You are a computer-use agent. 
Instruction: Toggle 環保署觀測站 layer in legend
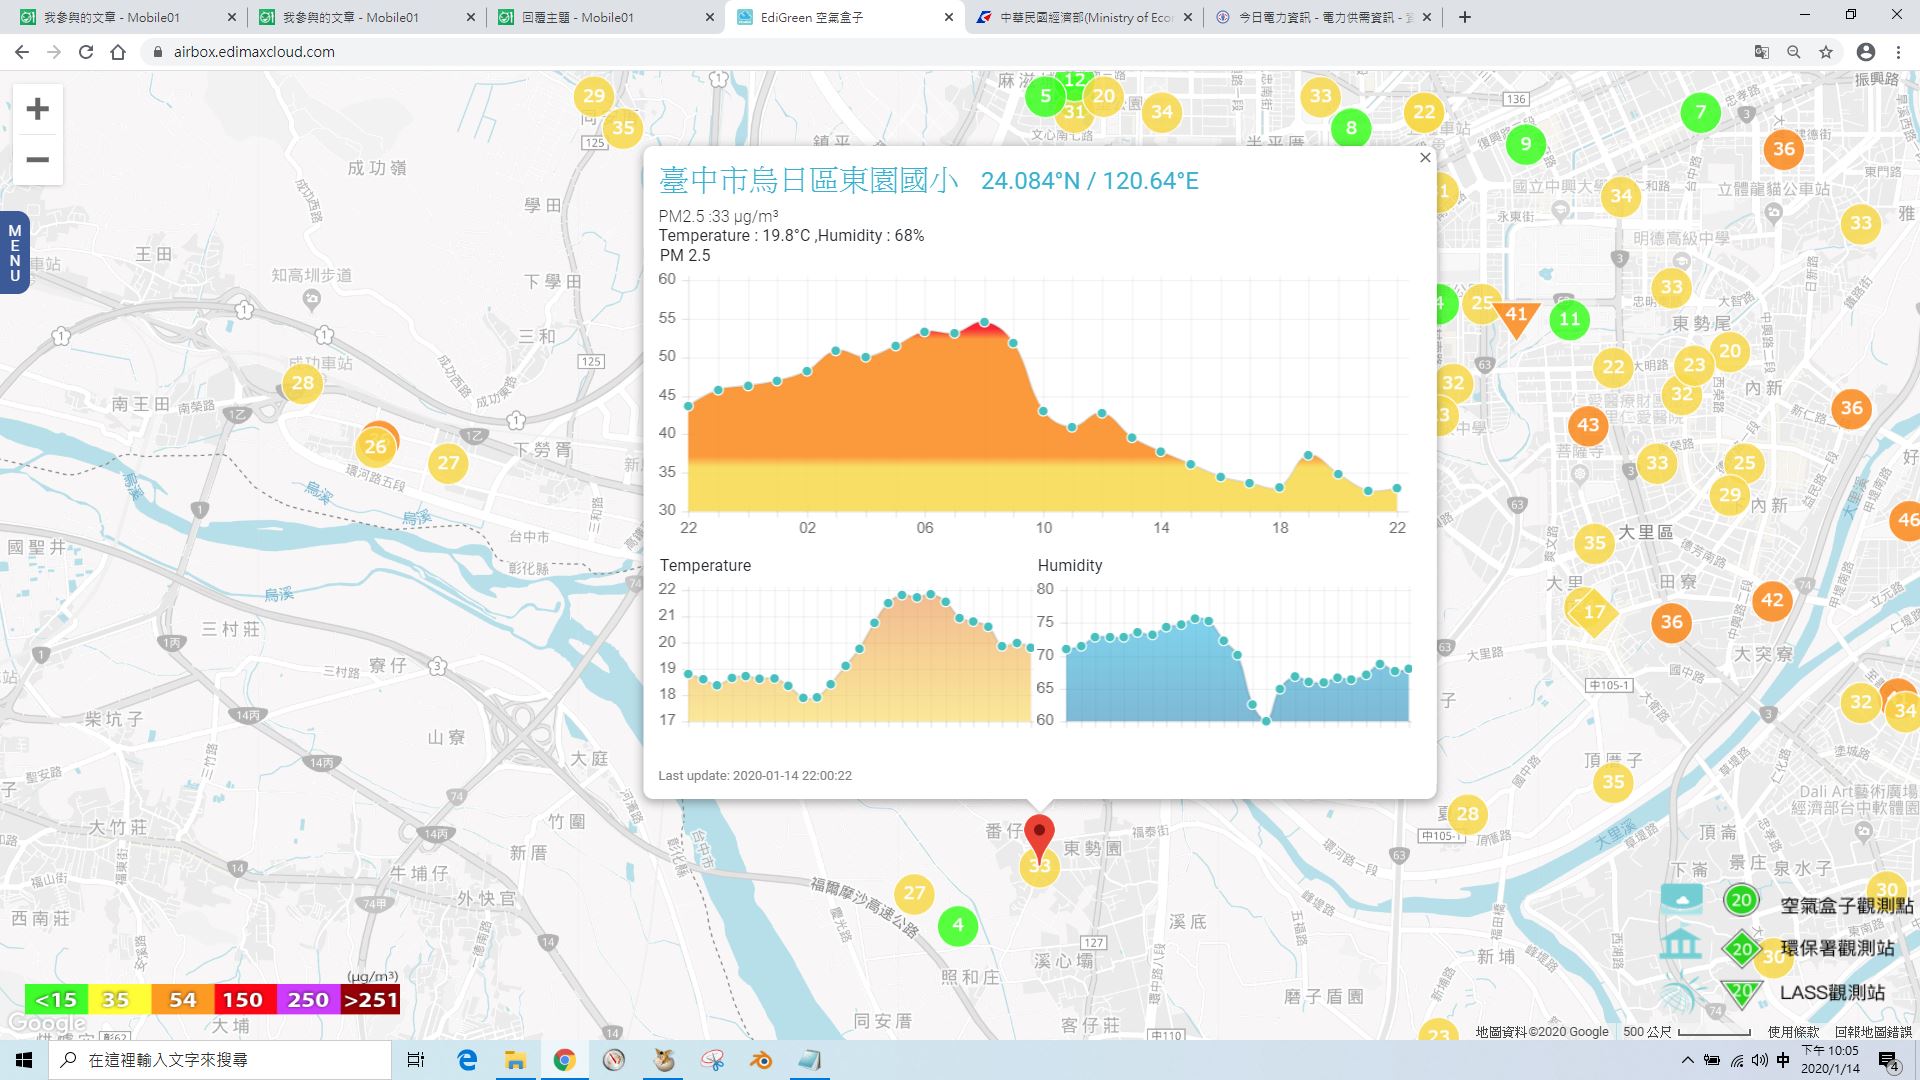(x=1742, y=949)
